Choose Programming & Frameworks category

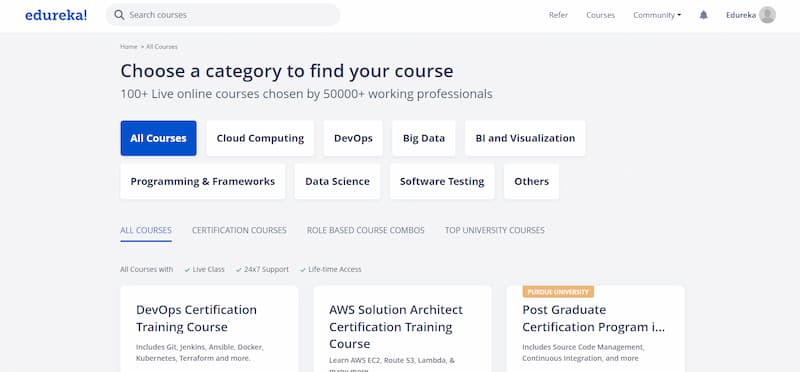point(203,182)
